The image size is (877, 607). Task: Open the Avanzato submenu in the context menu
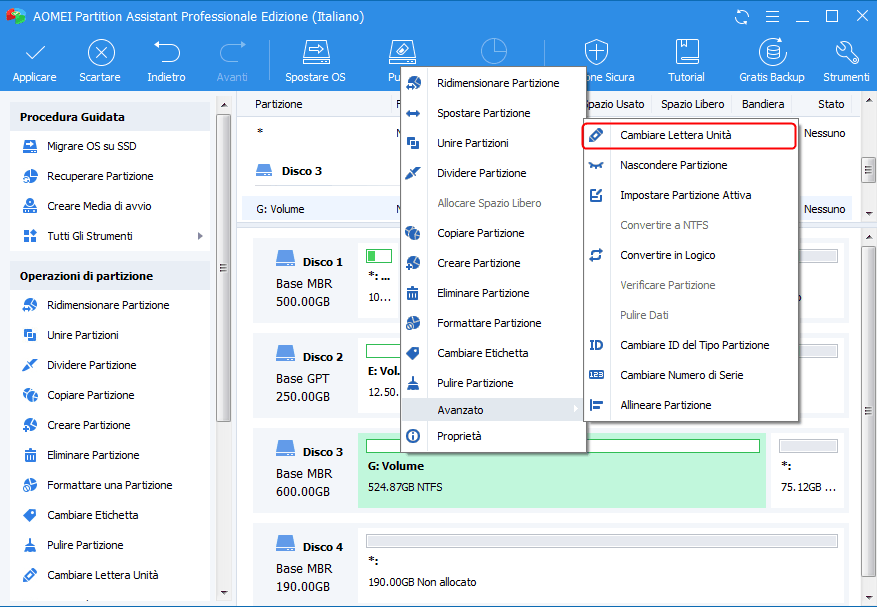point(493,410)
